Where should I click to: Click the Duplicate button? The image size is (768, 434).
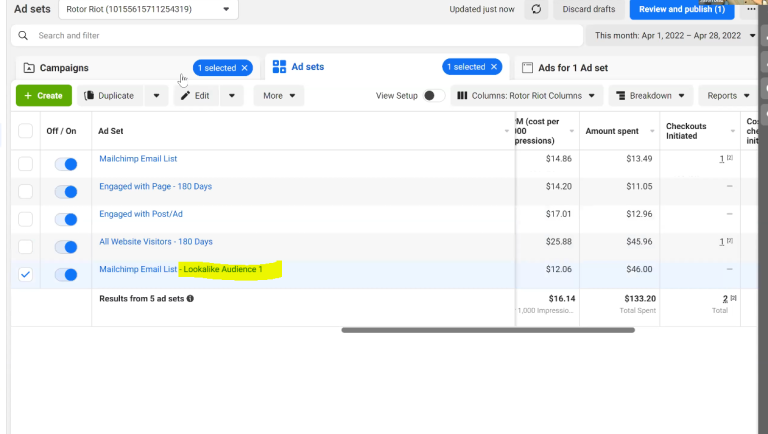tap(110, 96)
